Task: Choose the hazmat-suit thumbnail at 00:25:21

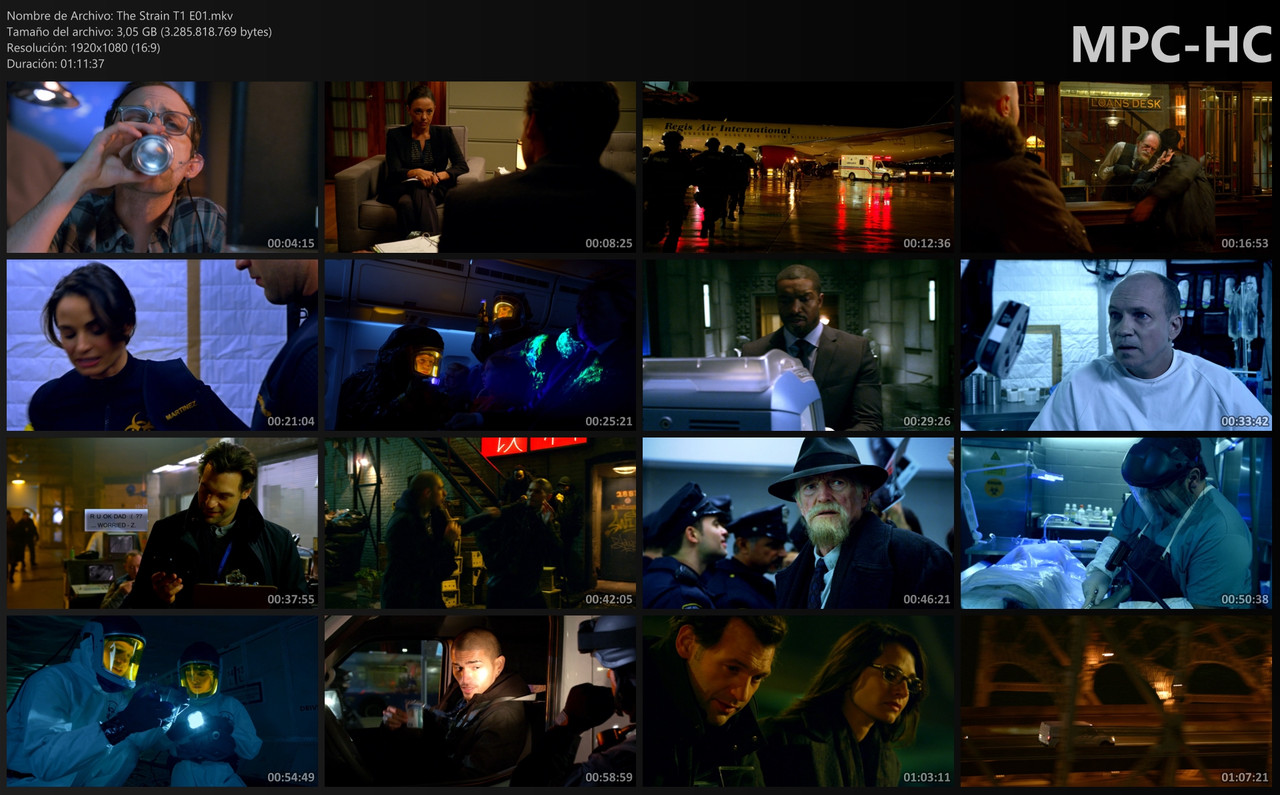Action: [480, 345]
